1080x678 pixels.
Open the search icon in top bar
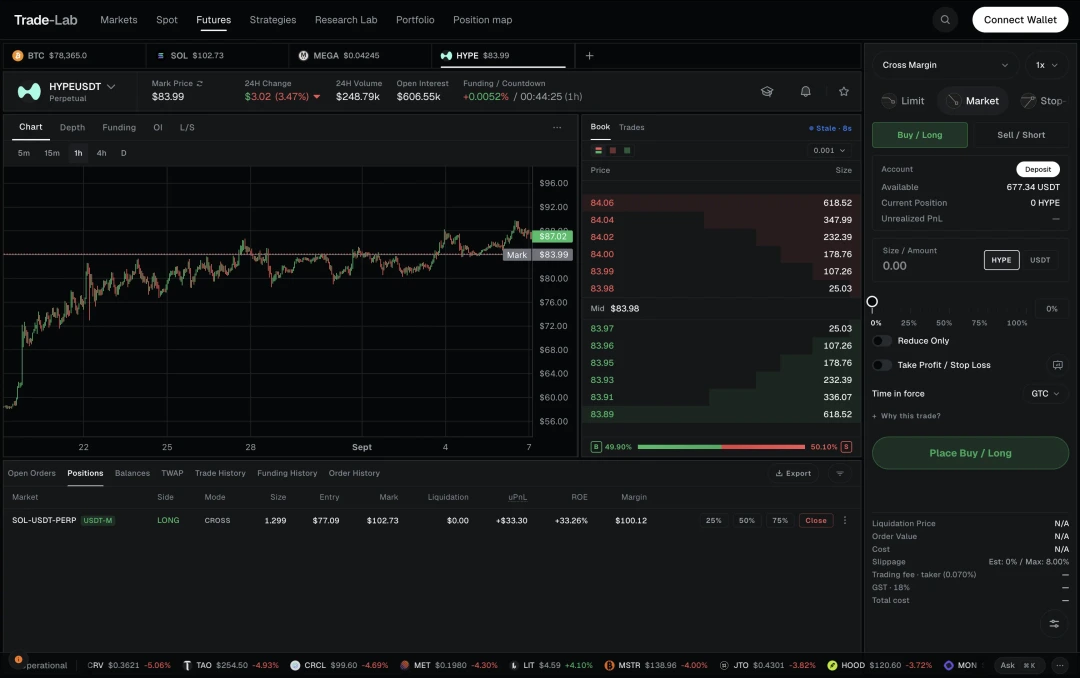pos(945,20)
